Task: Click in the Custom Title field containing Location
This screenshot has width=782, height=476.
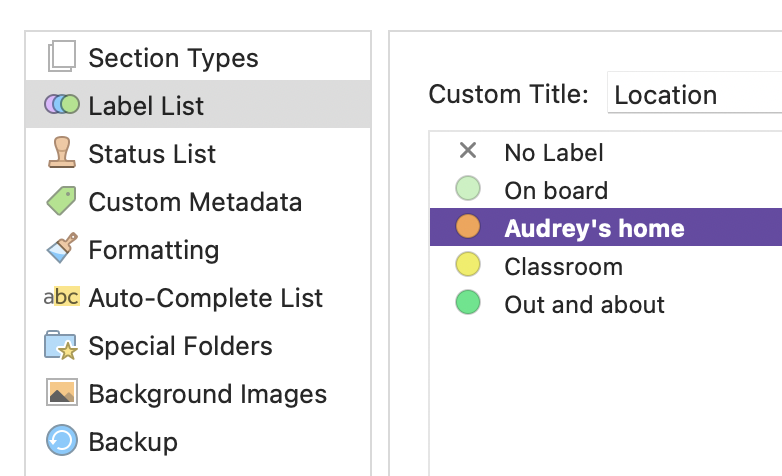Action: (x=694, y=93)
